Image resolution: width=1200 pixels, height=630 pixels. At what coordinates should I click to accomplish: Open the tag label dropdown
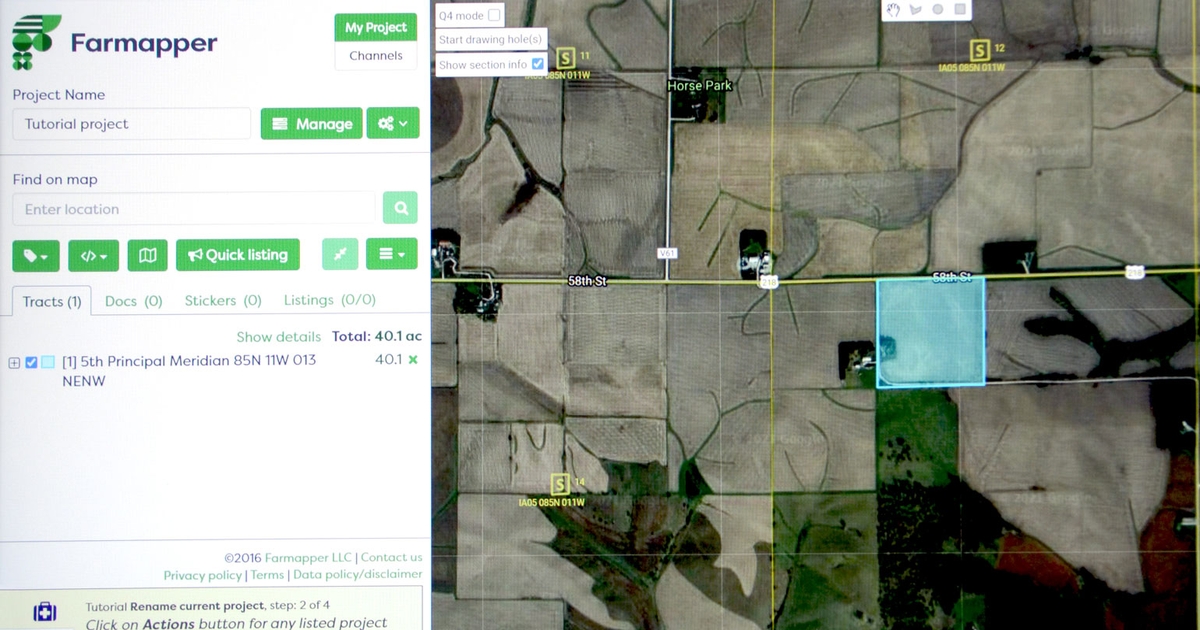(36, 256)
